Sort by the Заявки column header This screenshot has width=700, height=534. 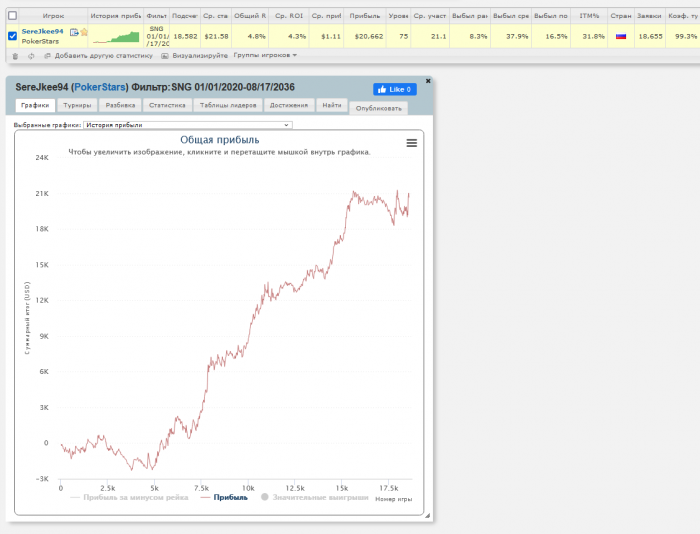pyautogui.click(x=650, y=16)
